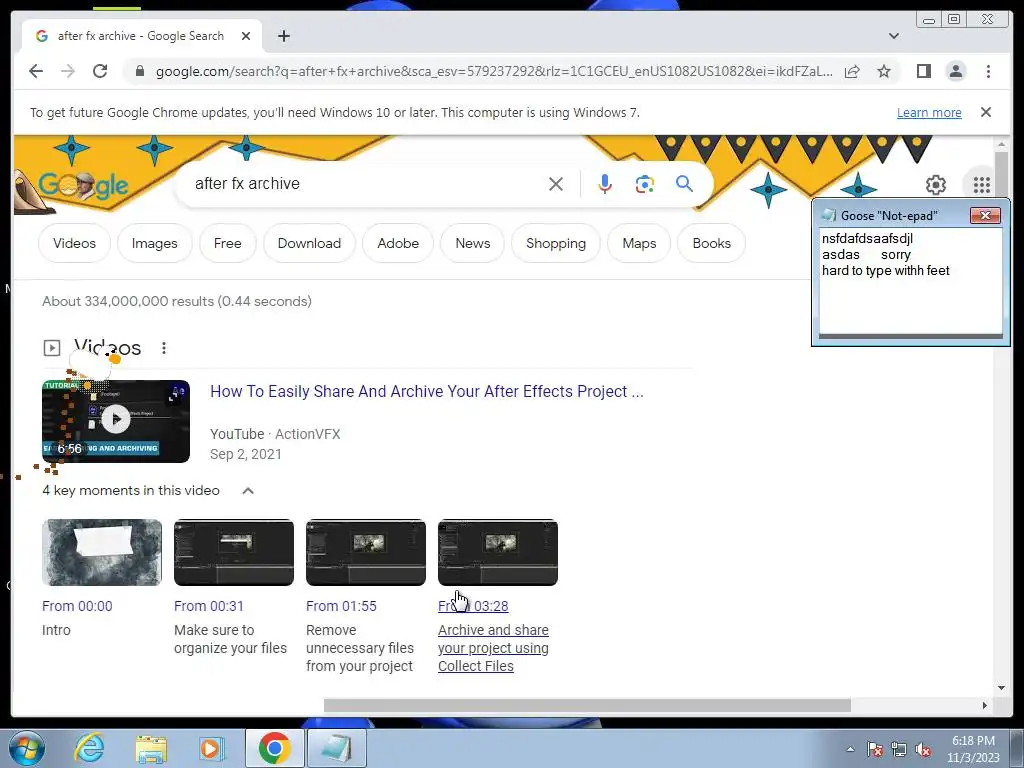Image resolution: width=1024 pixels, height=768 pixels.
Task: Filter results by Images
Action: (x=155, y=244)
